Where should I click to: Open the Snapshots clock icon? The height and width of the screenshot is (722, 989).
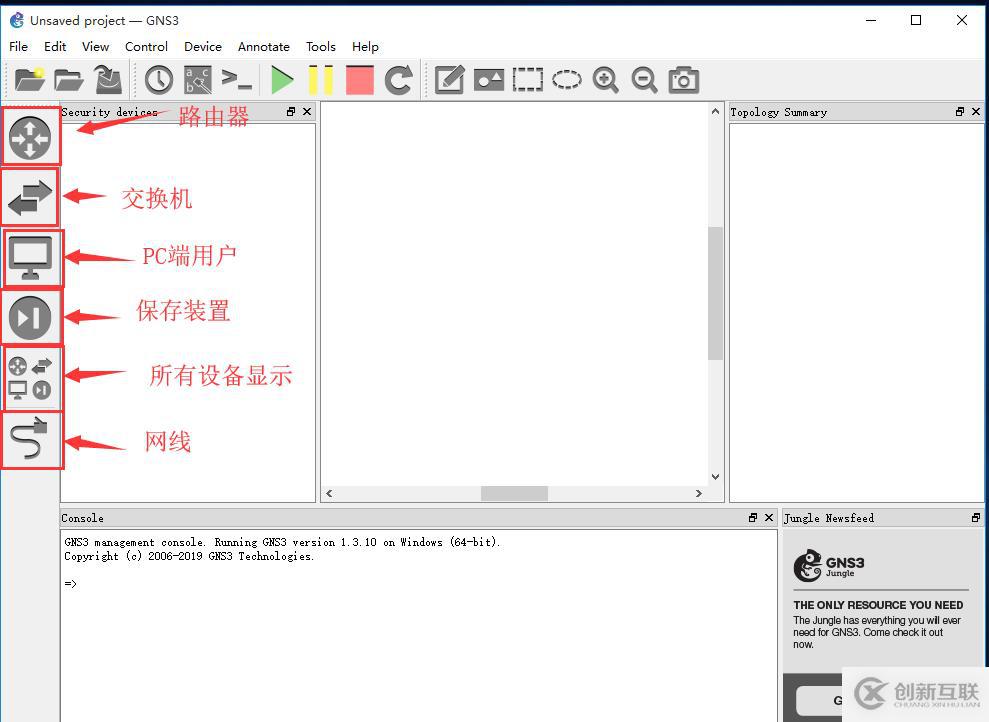click(x=159, y=80)
